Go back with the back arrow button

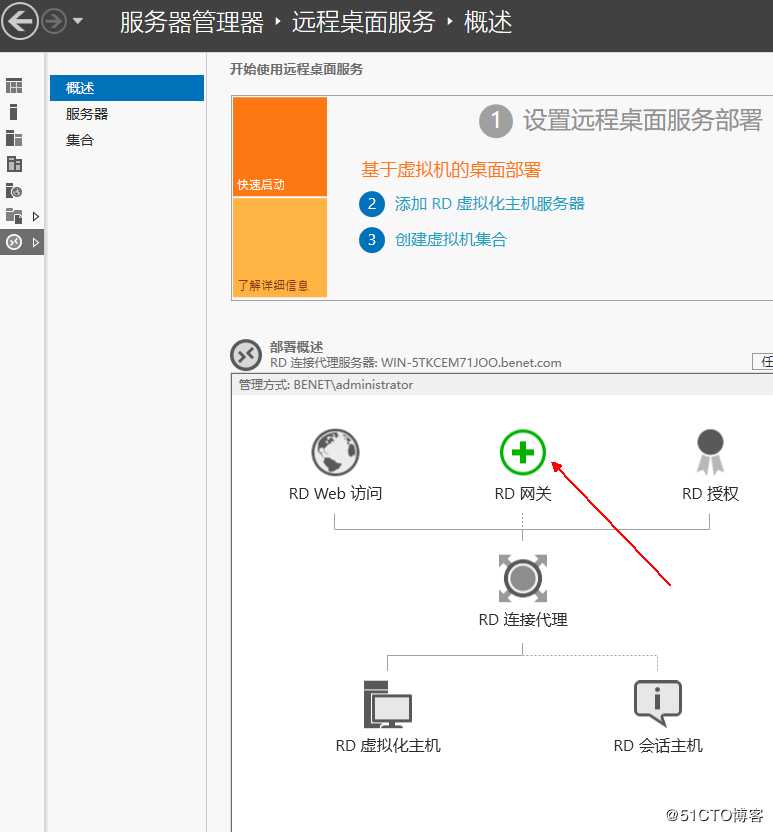click(x=20, y=22)
